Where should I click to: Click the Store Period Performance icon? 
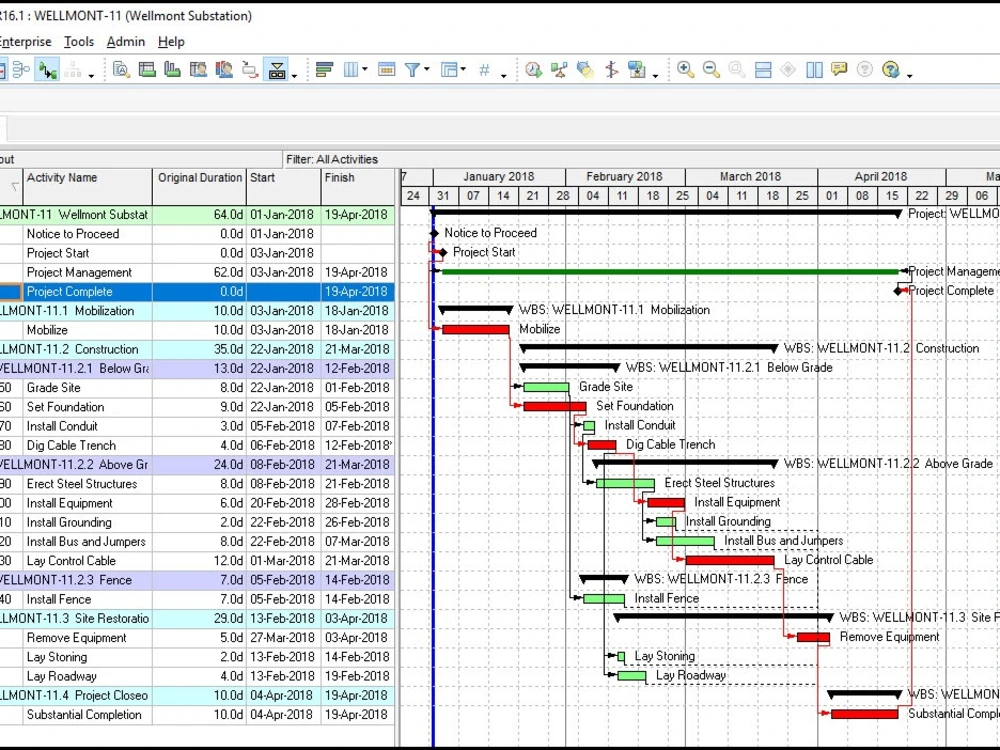(636, 70)
